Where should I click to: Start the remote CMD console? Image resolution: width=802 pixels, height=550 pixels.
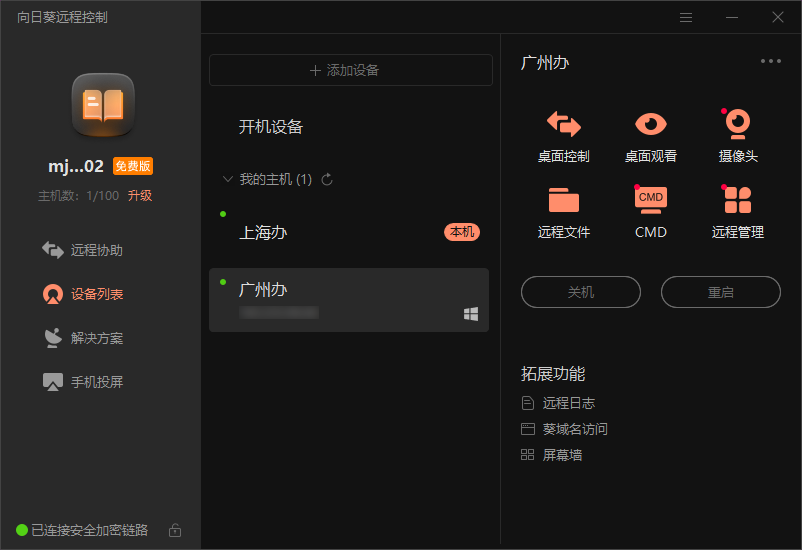pyautogui.click(x=650, y=211)
